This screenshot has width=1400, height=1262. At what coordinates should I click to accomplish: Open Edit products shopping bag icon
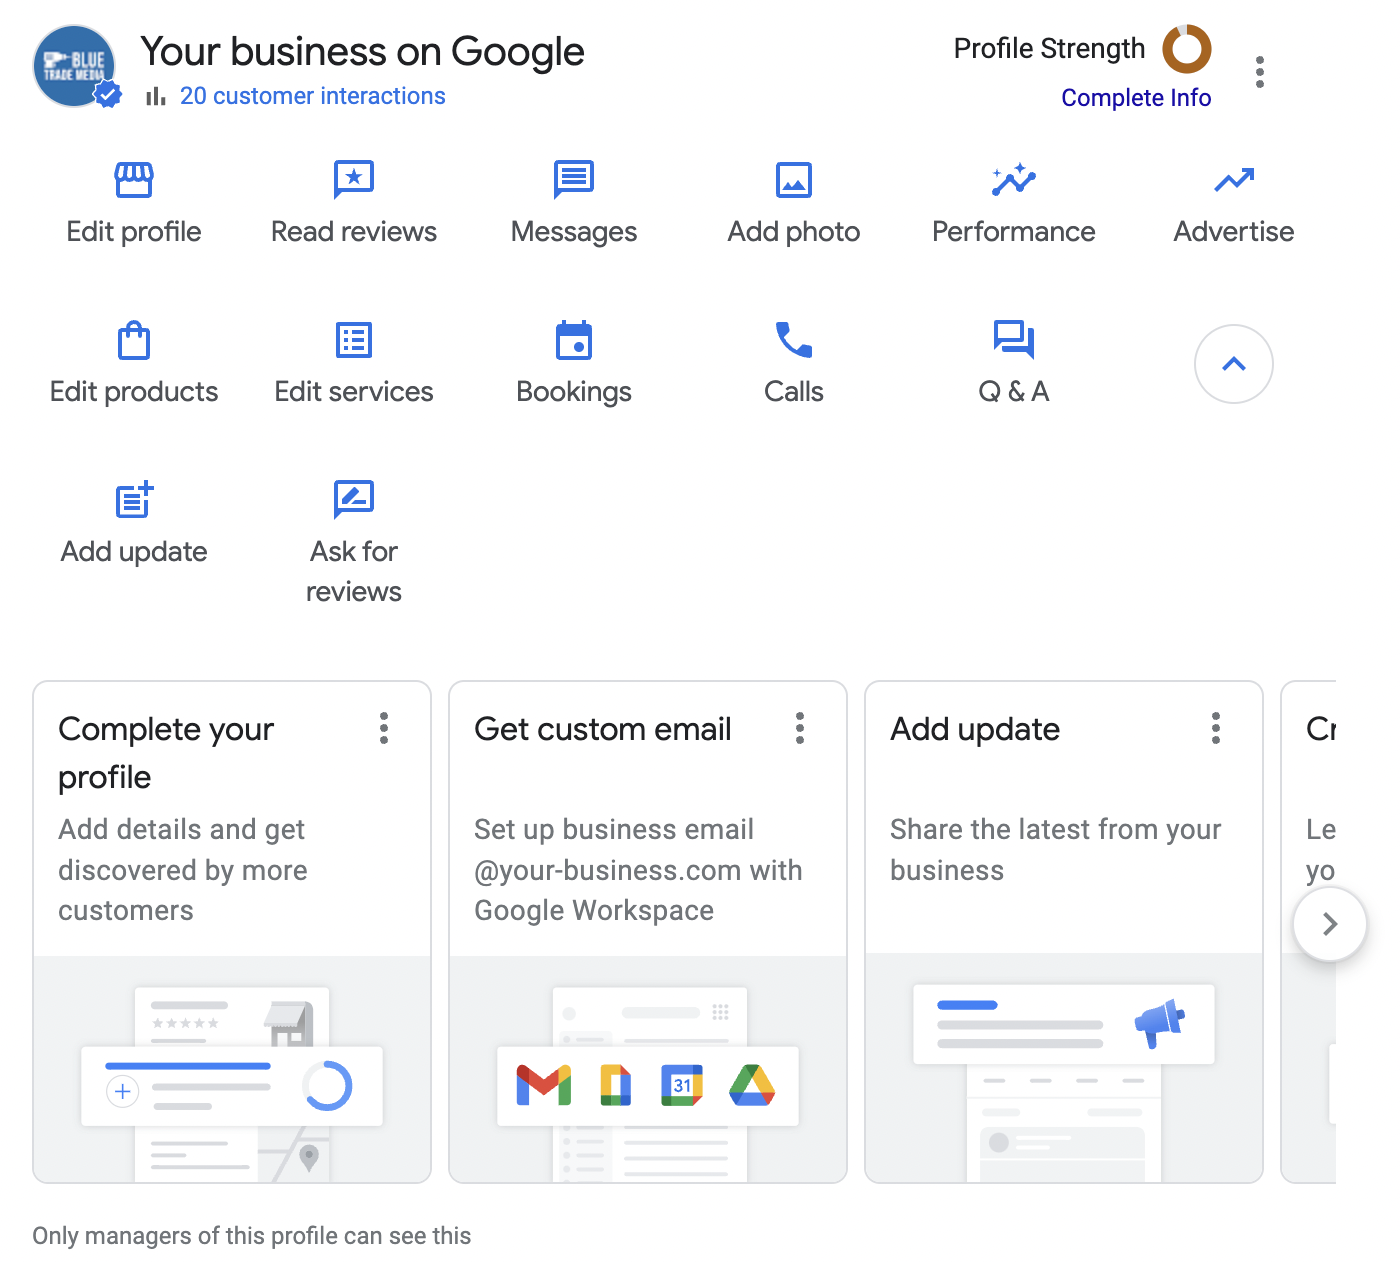[134, 340]
